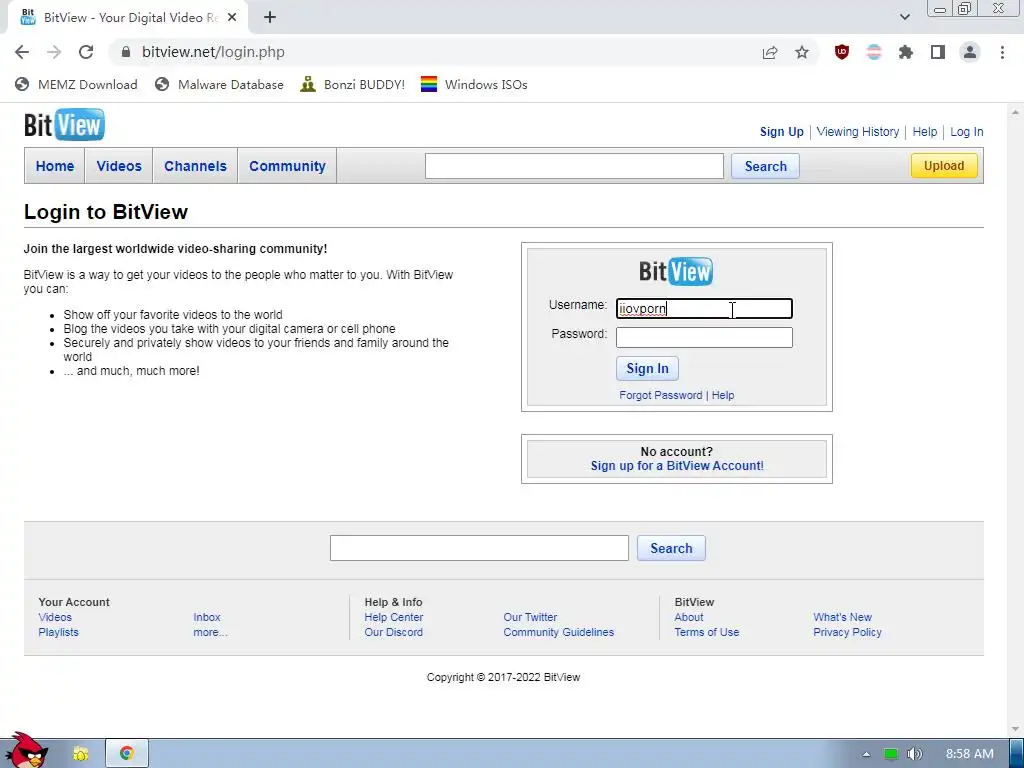1024x768 pixels.
Task: Open the Terms of Use link
Action: point(707,632)
